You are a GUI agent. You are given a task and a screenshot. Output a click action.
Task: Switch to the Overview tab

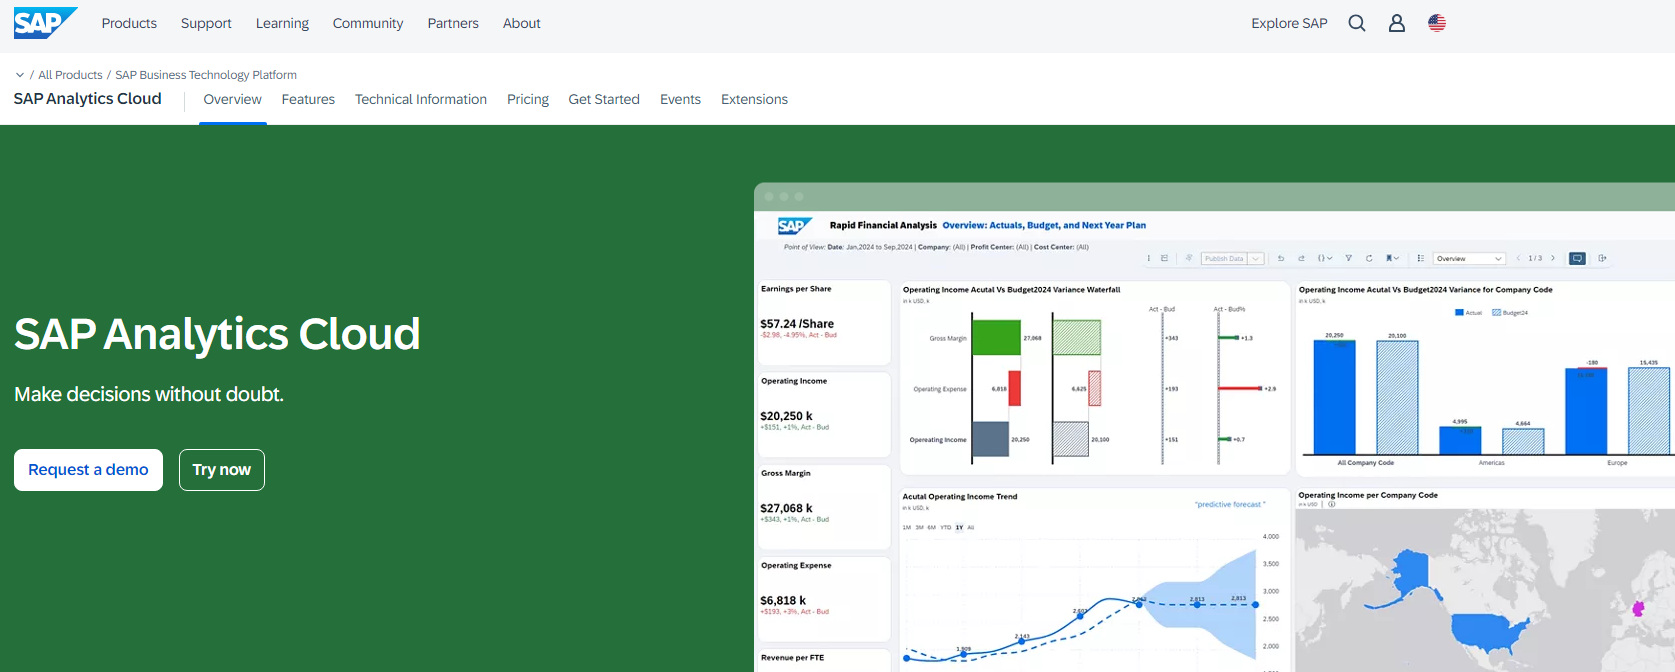click(233, 99)
